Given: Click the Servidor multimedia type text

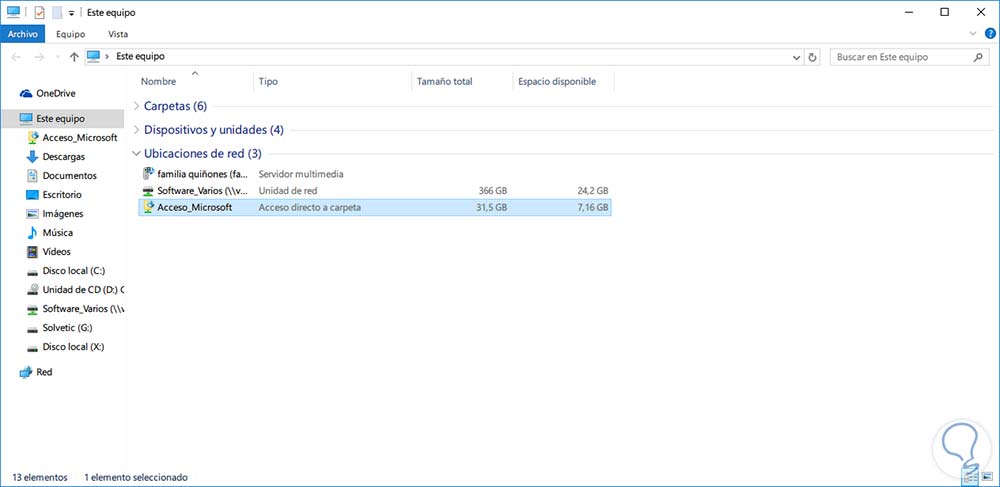Looking at the screenshot, I should tap(301, 173).
